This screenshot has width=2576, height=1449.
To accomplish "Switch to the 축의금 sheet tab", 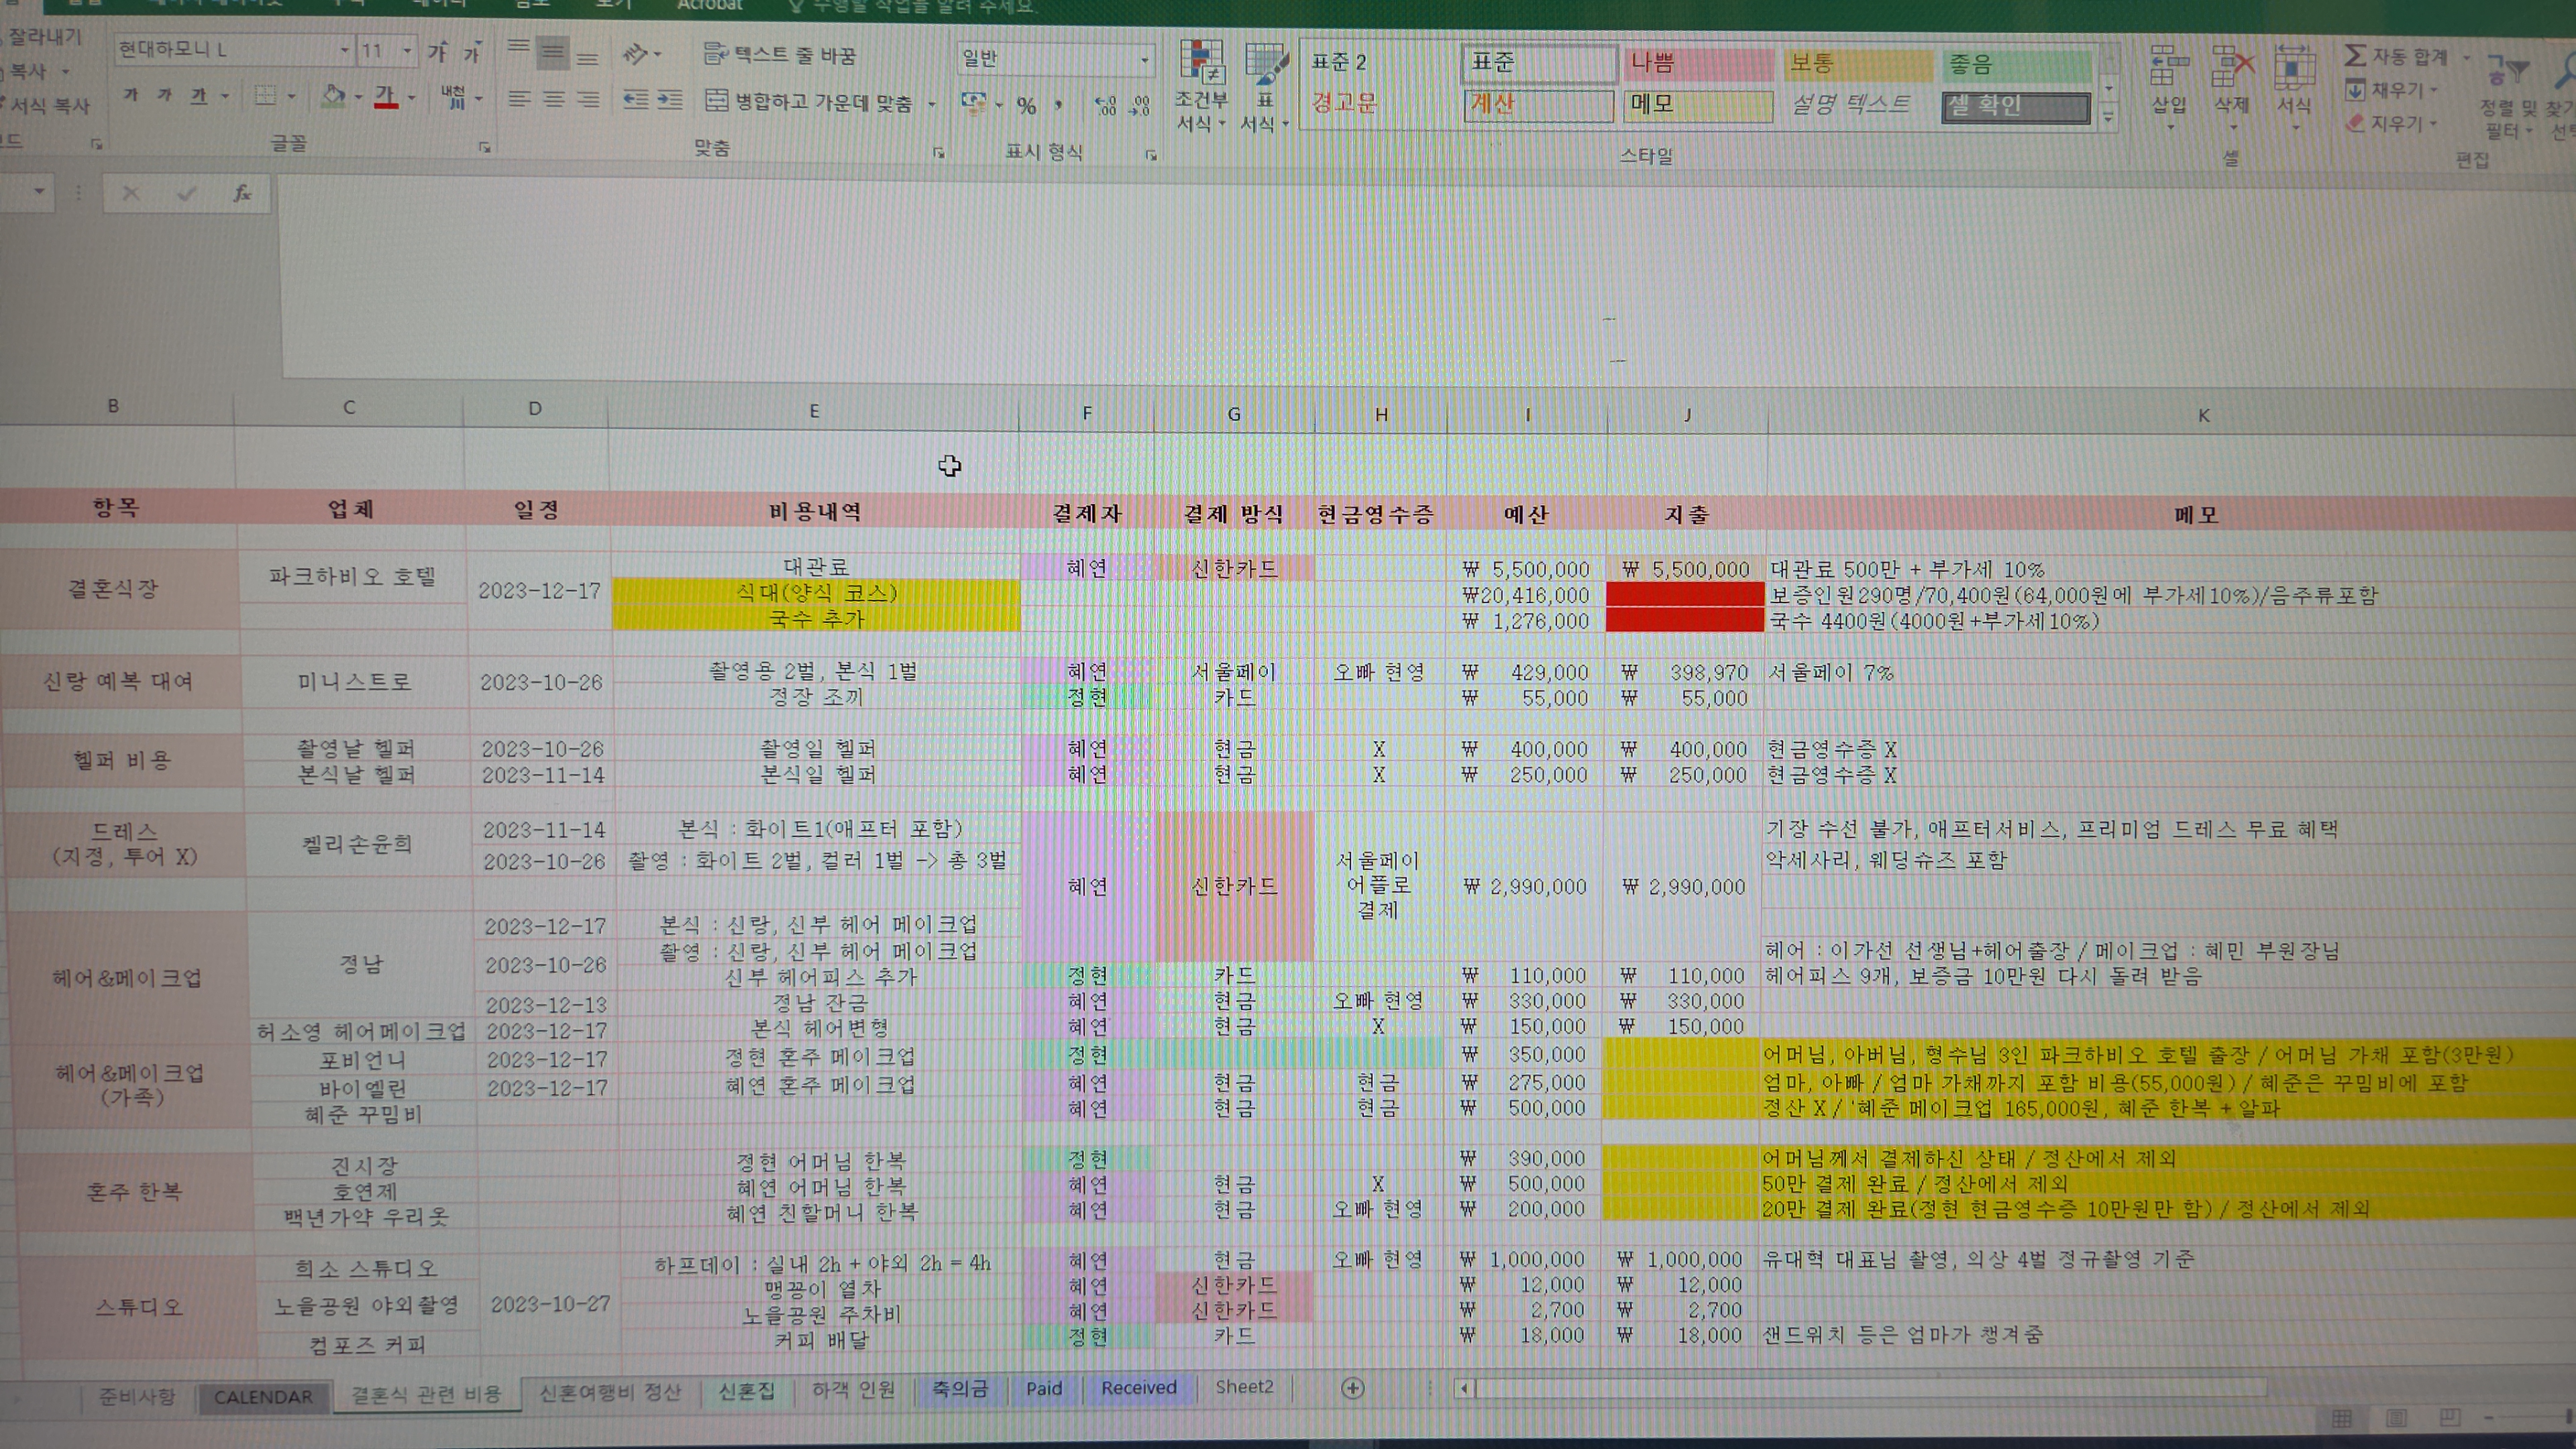I will point(960,1388).
